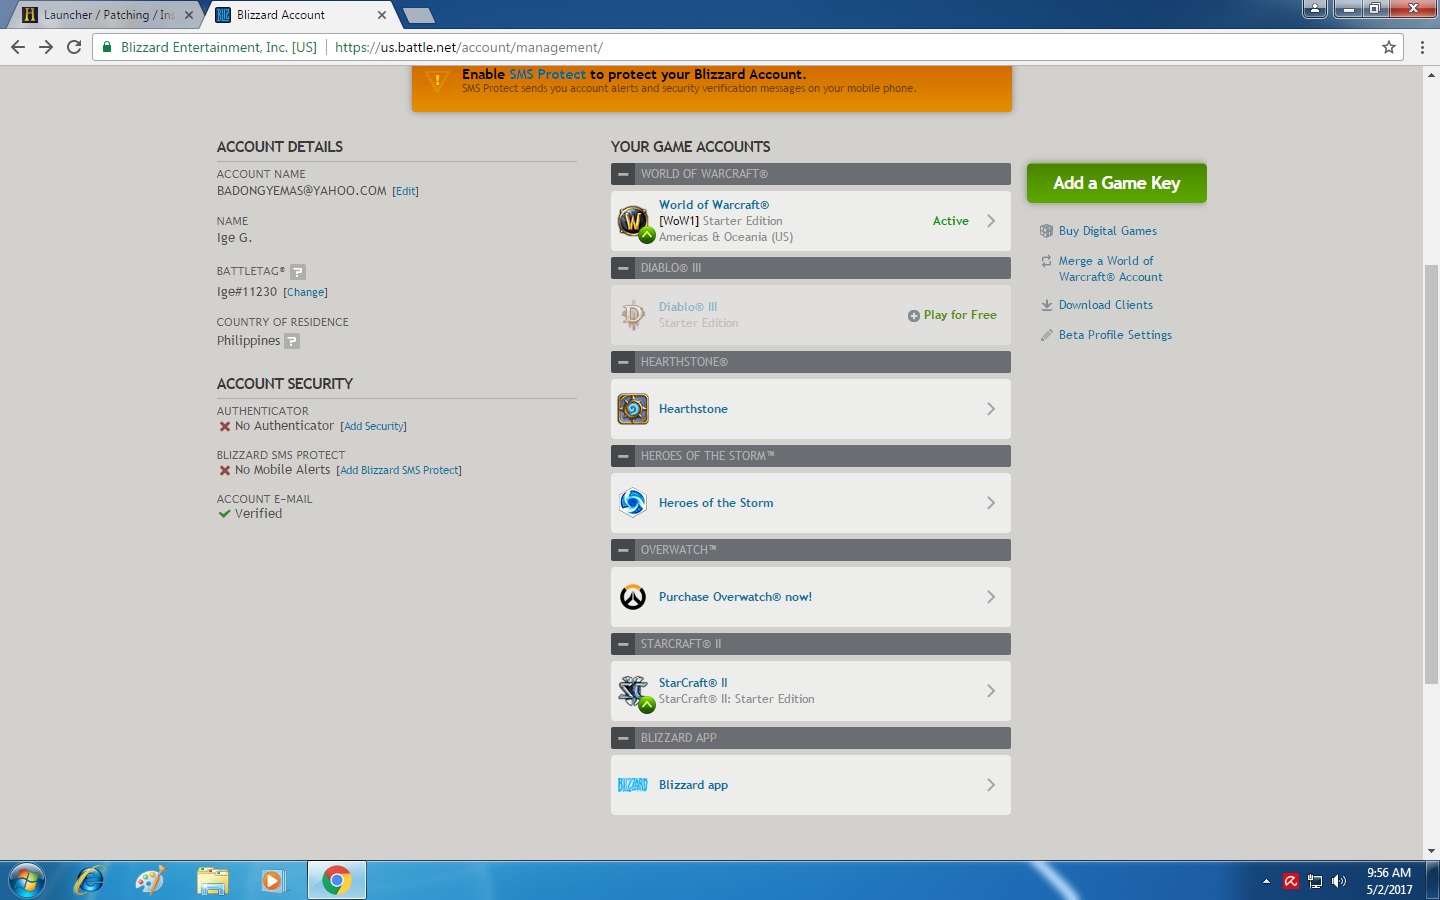Click the World of Warcraft game icon
The image size is (1440, 900).
(633, 221)
